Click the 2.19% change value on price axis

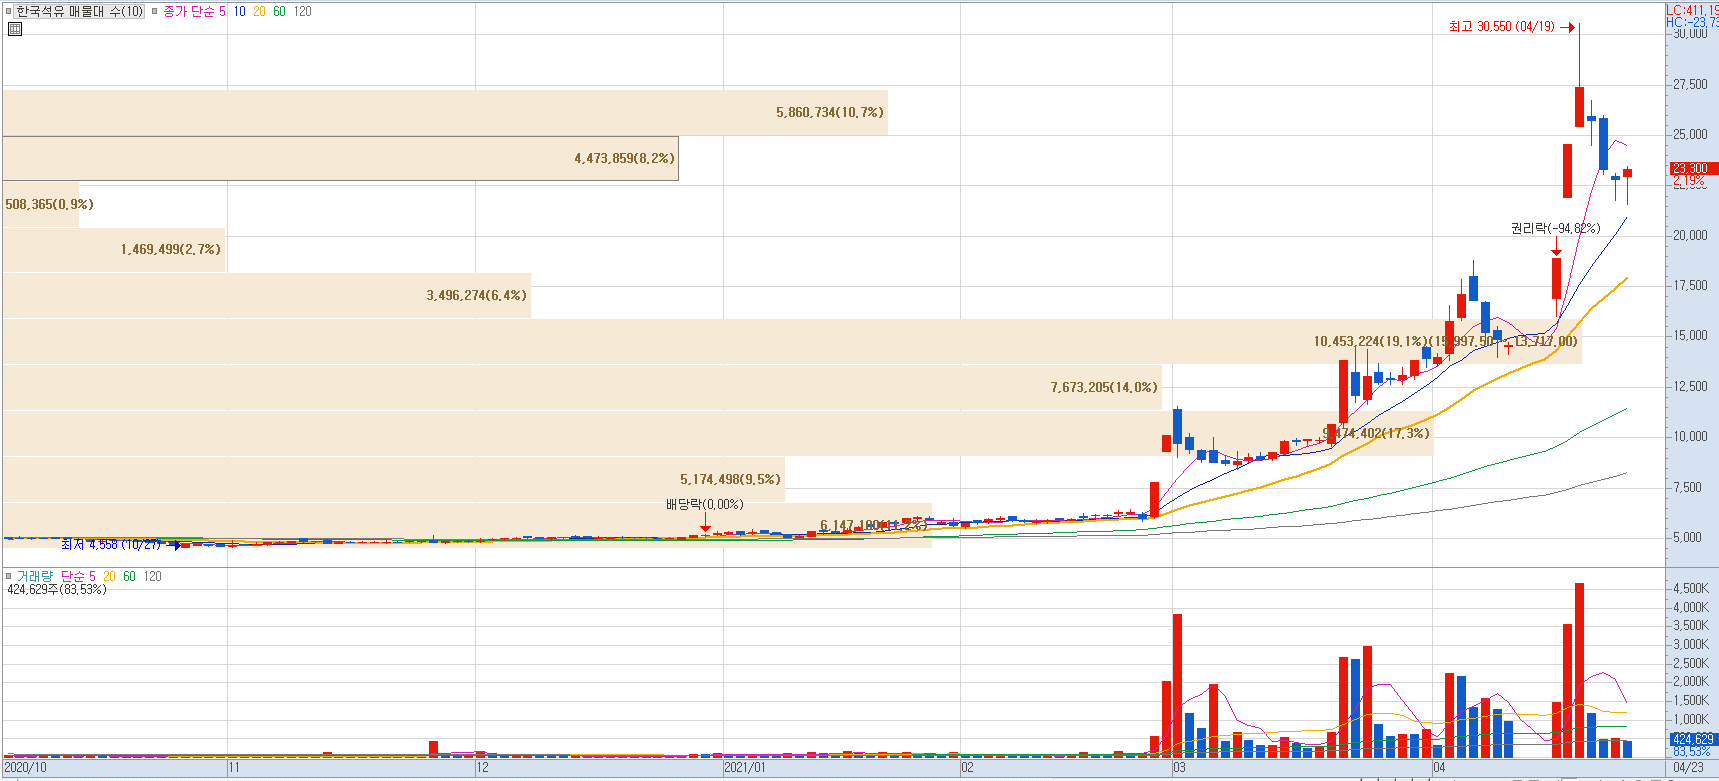1690,181
